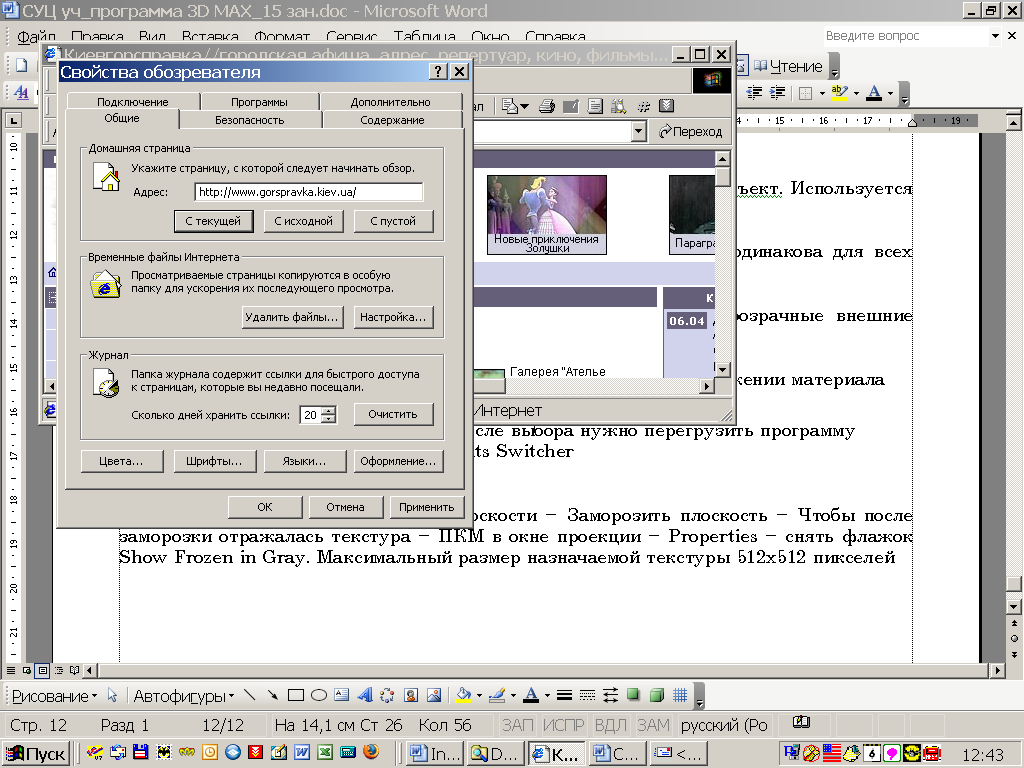The image size is (1024, 768).
Task: Adjust days-to-keep-links spinner arrows
Action: tap(330, 415)
